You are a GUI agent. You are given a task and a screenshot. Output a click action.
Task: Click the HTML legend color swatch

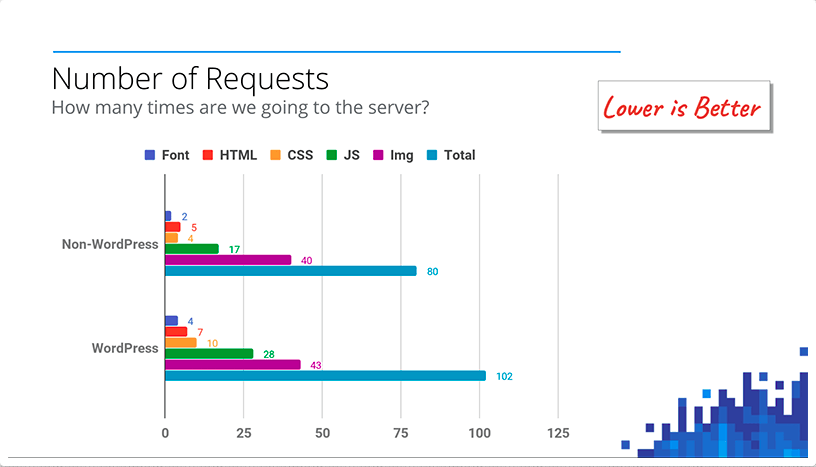click(208, 155)
